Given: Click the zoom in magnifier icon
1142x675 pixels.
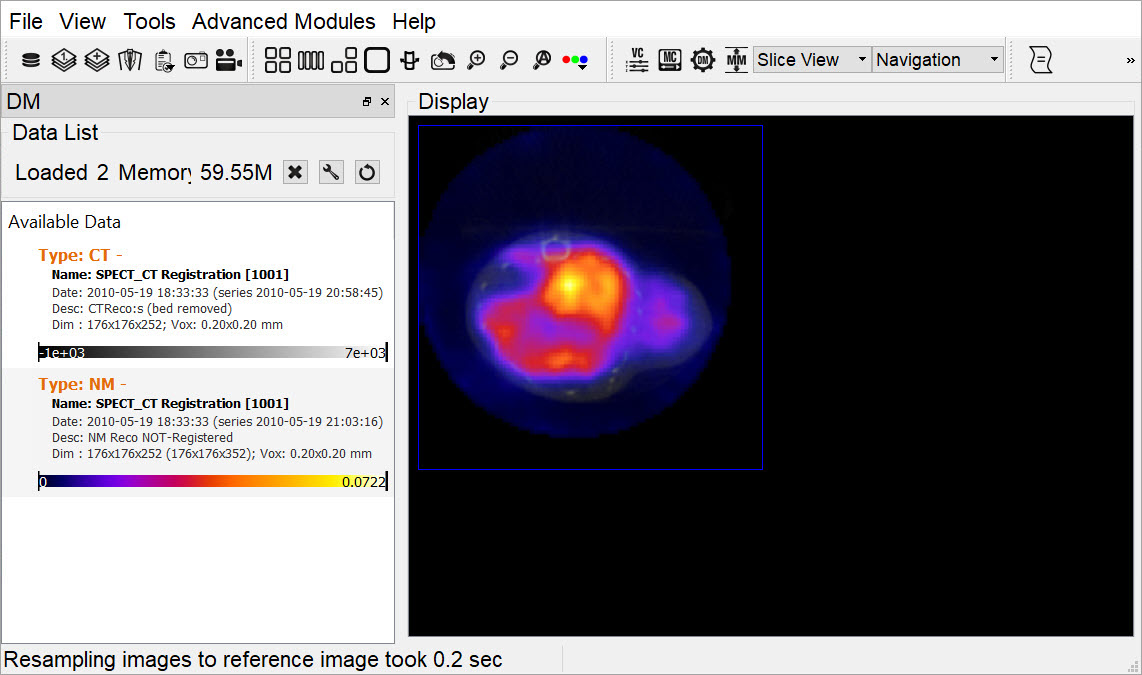Looking at the screenshot, I should pos(476,61).
